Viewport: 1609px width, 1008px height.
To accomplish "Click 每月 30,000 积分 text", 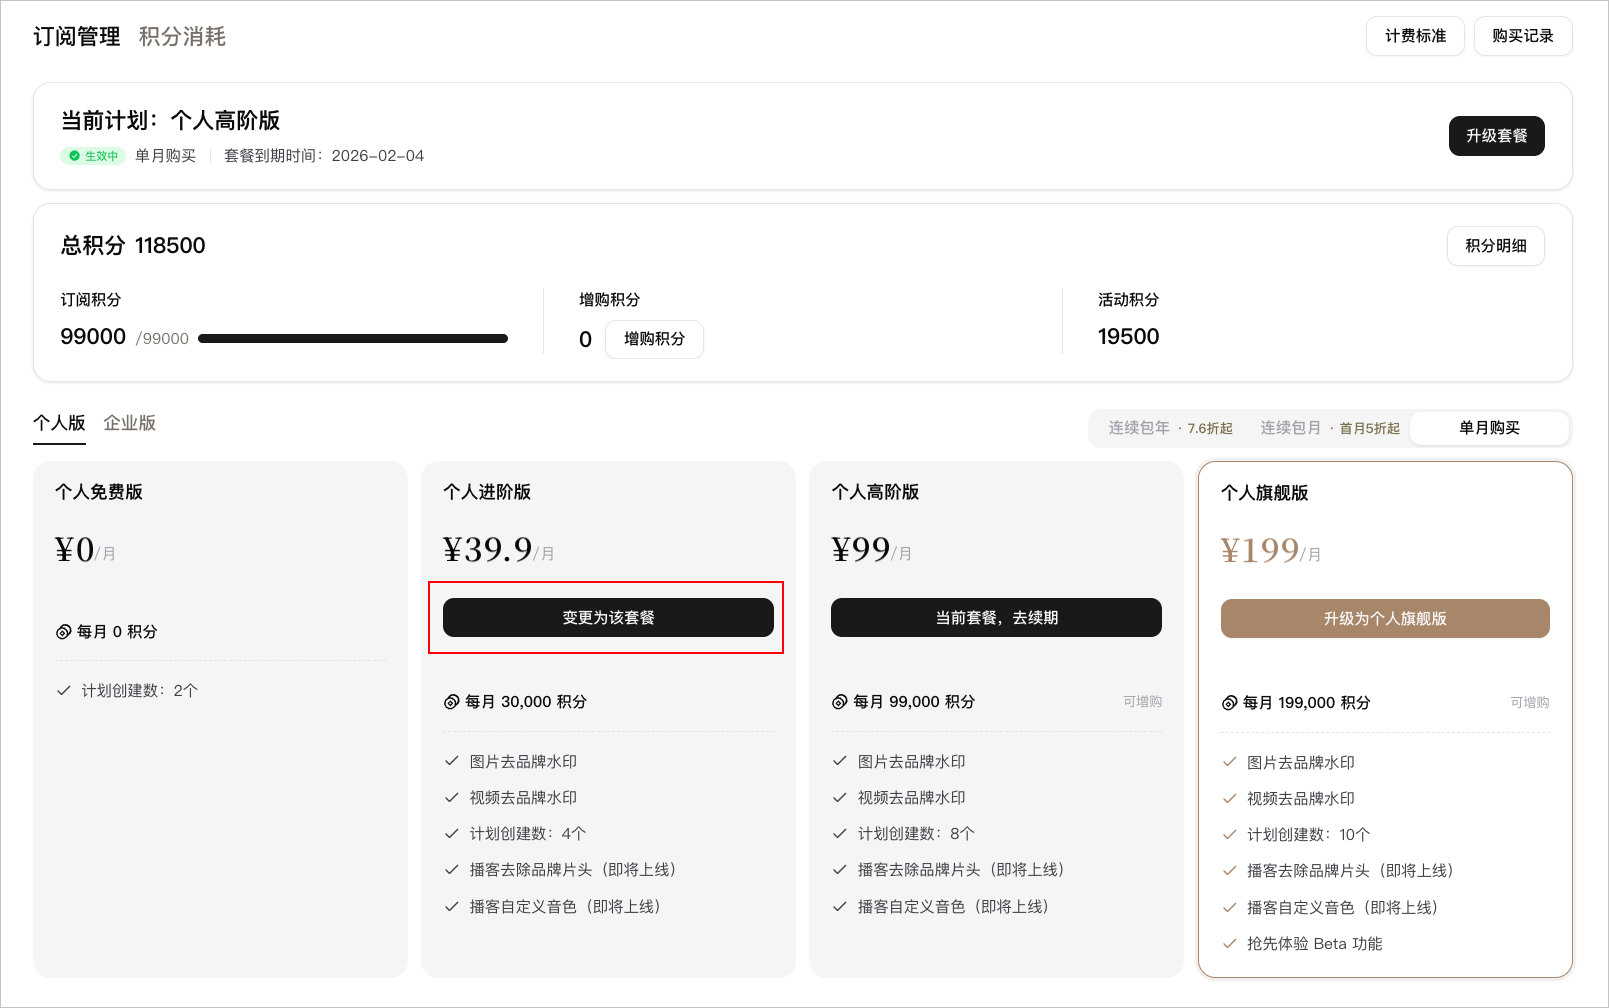I will click(526, 702).
